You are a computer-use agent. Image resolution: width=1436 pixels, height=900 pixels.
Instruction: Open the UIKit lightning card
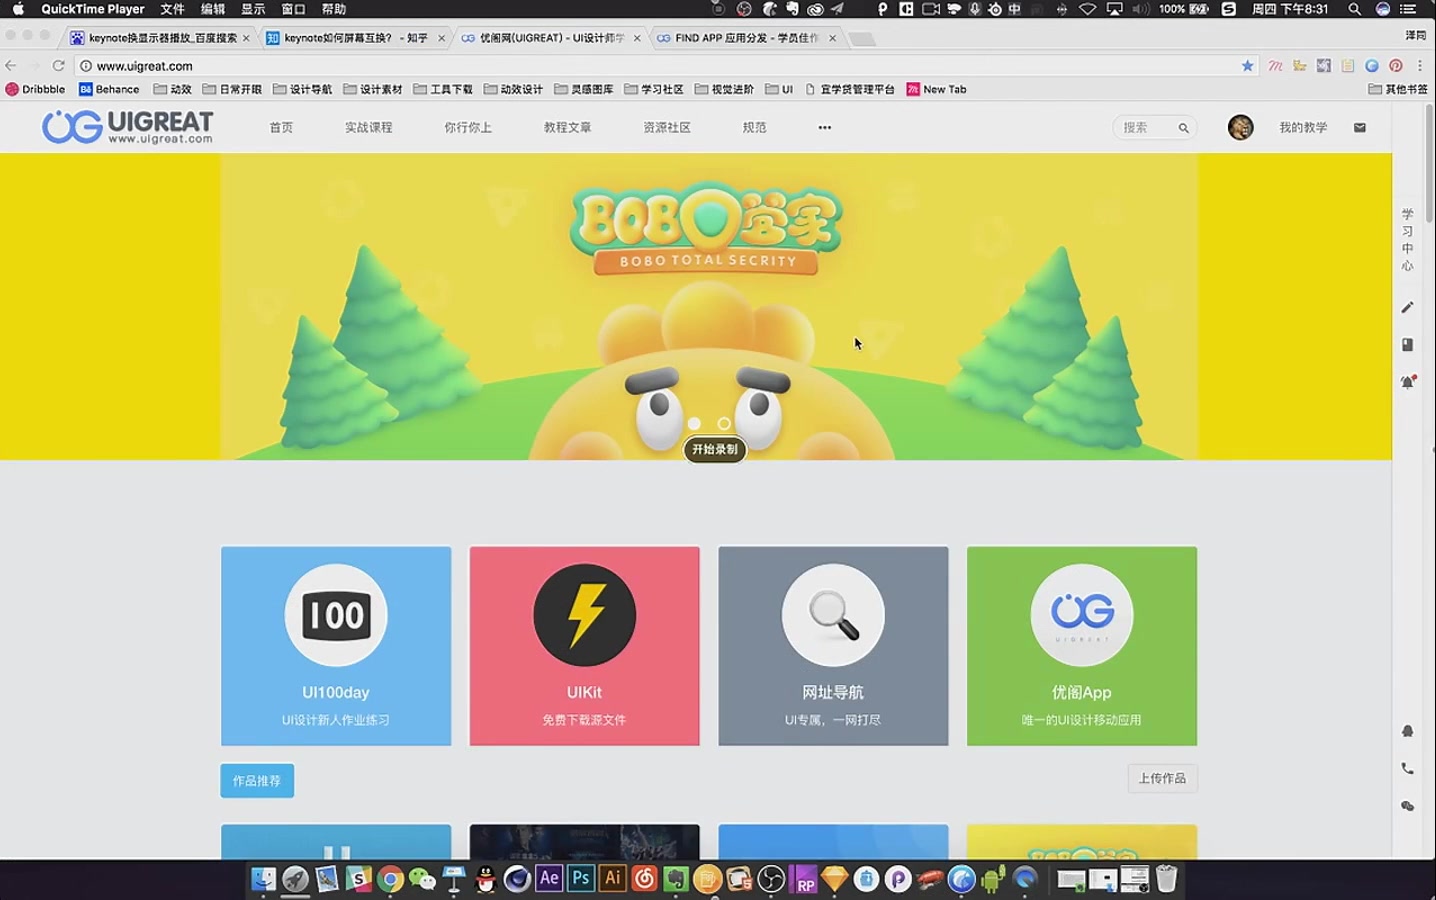point(584,646)
